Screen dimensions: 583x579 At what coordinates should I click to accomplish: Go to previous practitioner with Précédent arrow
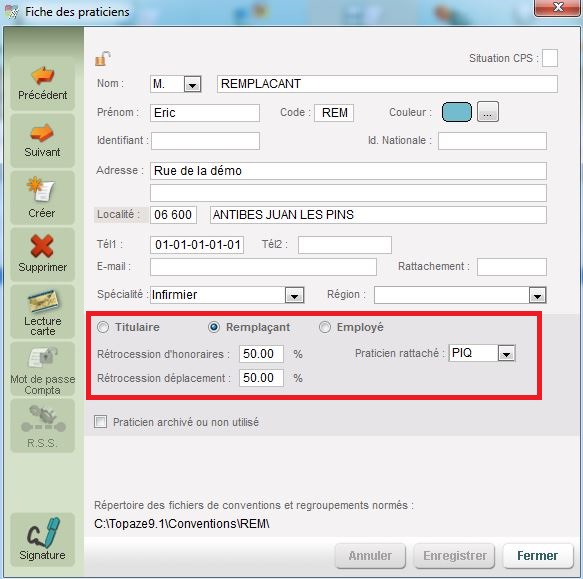pyautogui.click(x=42, y=83)
